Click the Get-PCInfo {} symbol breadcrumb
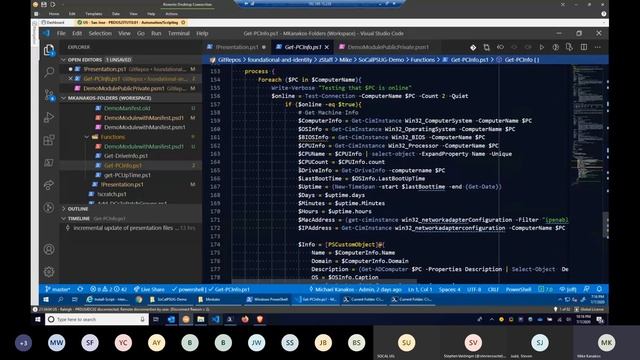 point(522,60)
